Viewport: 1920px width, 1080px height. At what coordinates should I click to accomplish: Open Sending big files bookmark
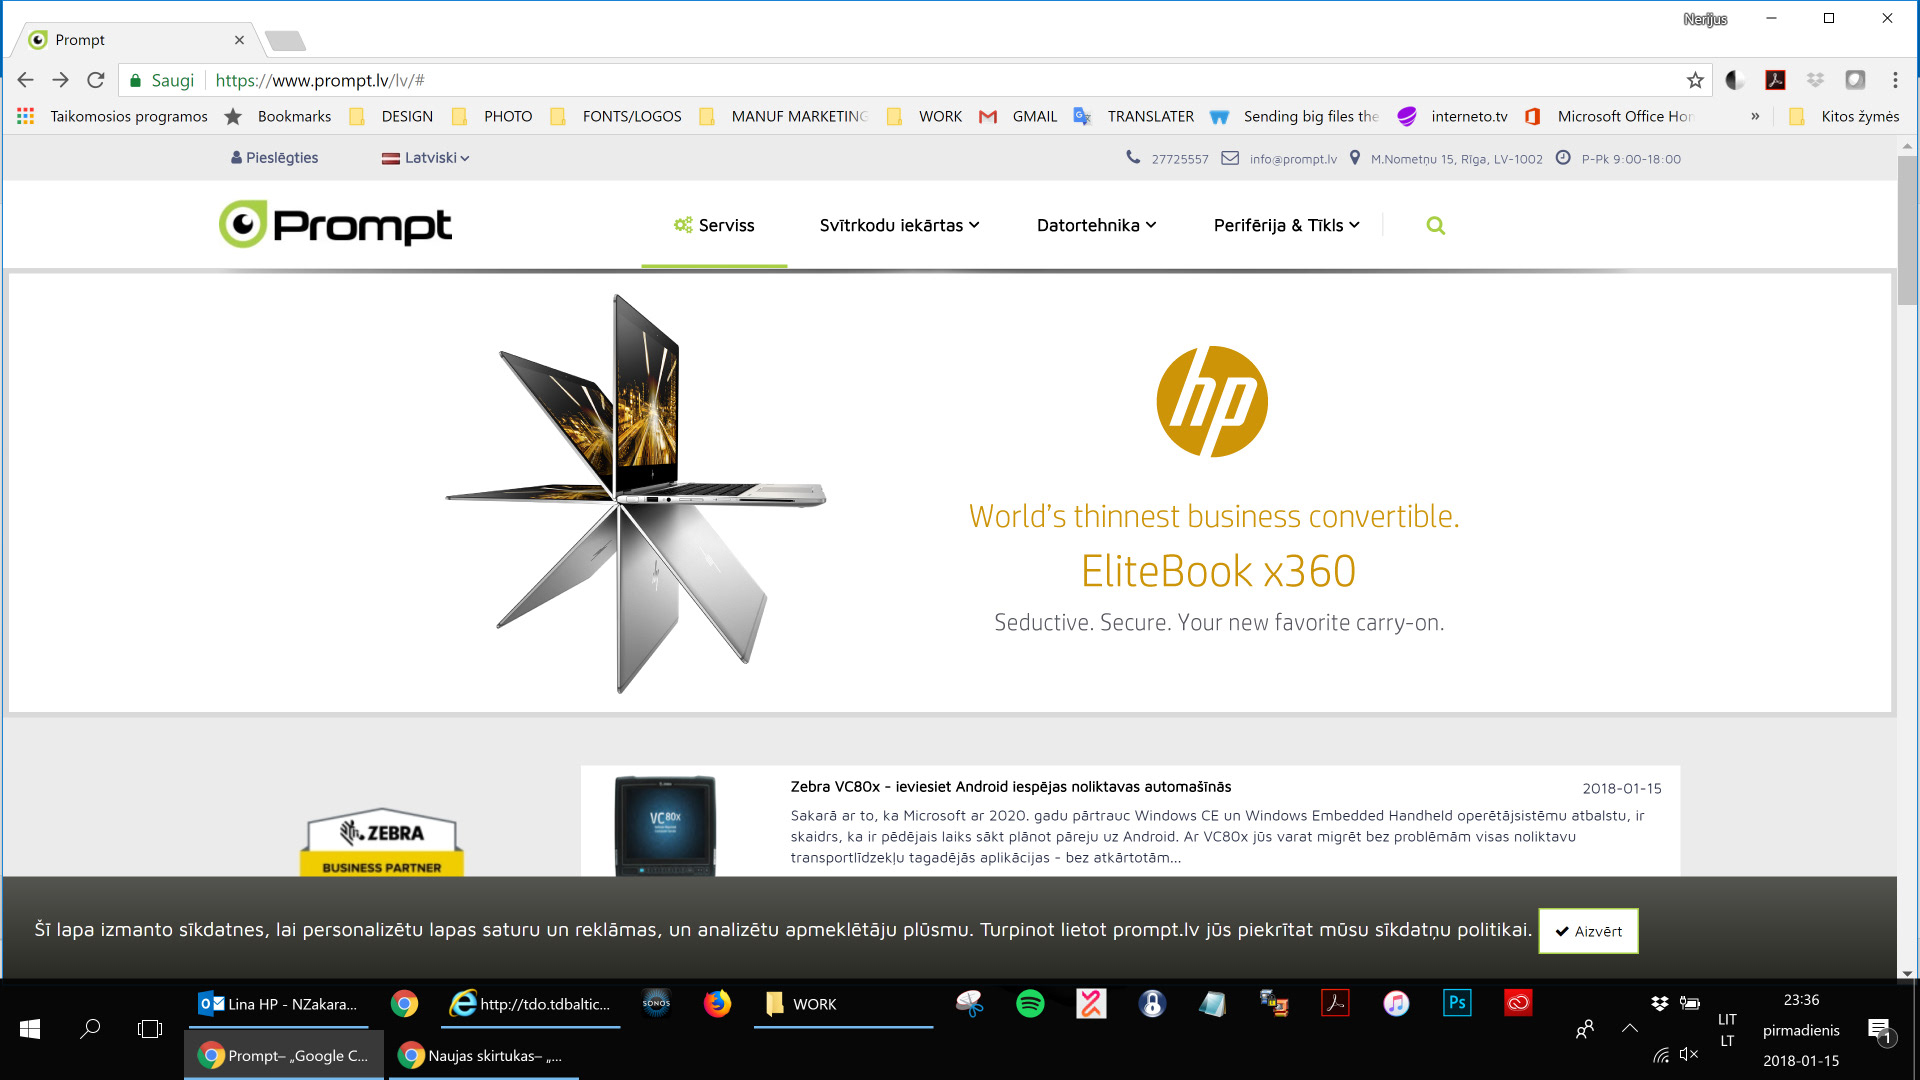(x=1294, y=116)
